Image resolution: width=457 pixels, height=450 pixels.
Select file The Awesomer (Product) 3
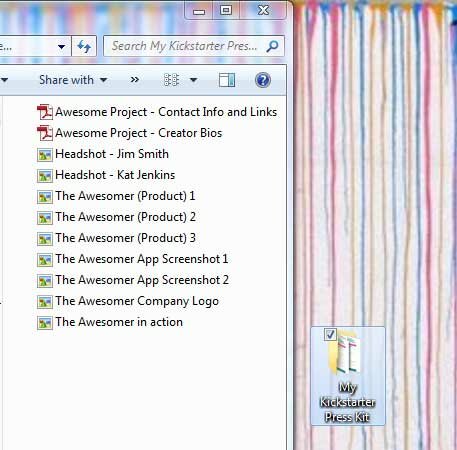116,238
